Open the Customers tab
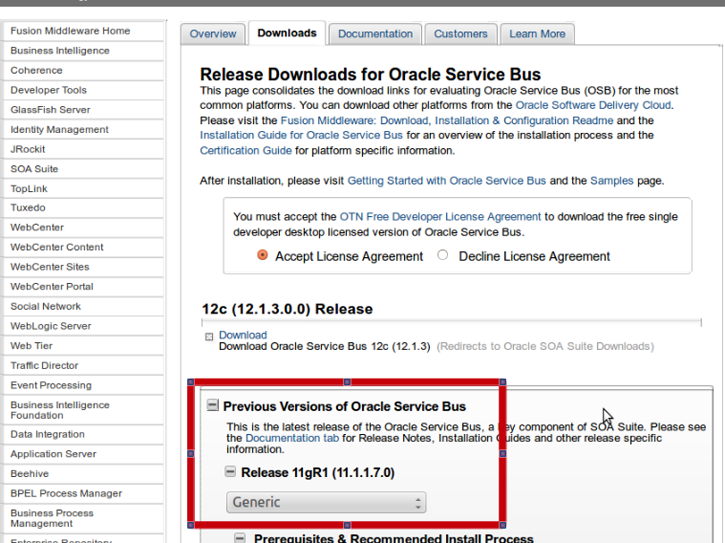 (x=461, y=34)
